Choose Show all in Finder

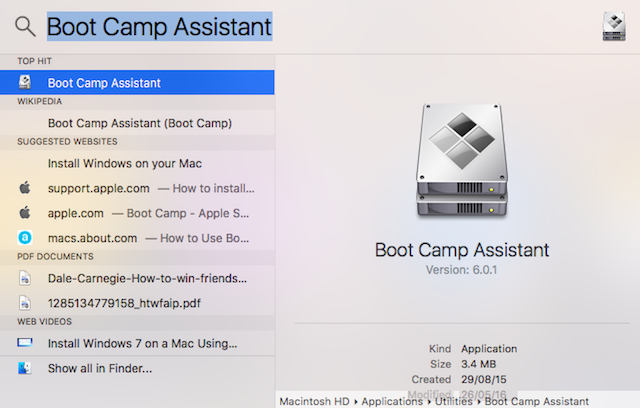(x=100, y=368)
